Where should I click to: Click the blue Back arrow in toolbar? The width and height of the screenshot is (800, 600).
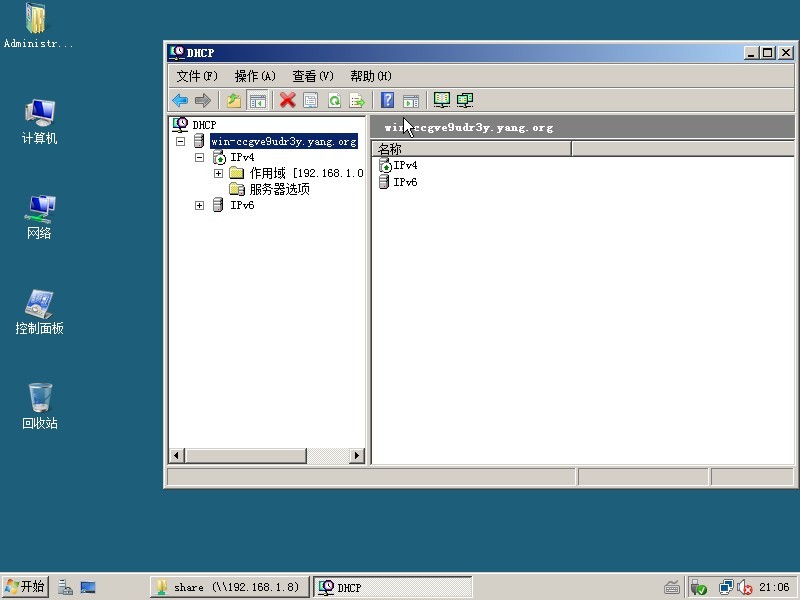(x=180, y=100)
